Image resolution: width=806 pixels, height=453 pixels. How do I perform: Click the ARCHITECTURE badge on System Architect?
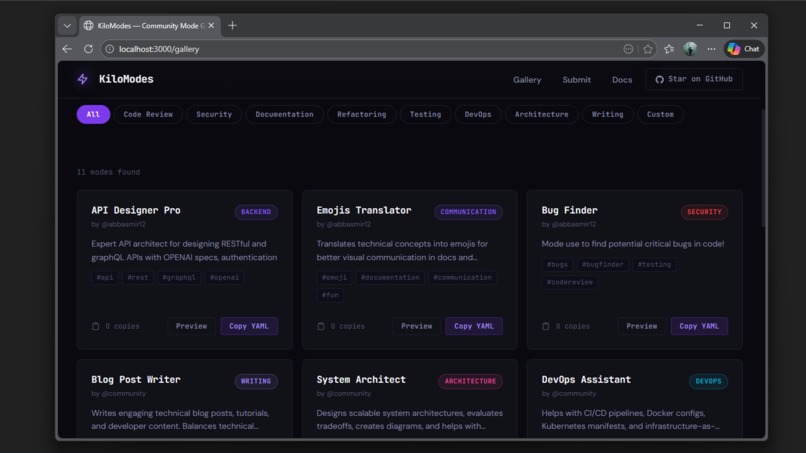pos(470,381)
